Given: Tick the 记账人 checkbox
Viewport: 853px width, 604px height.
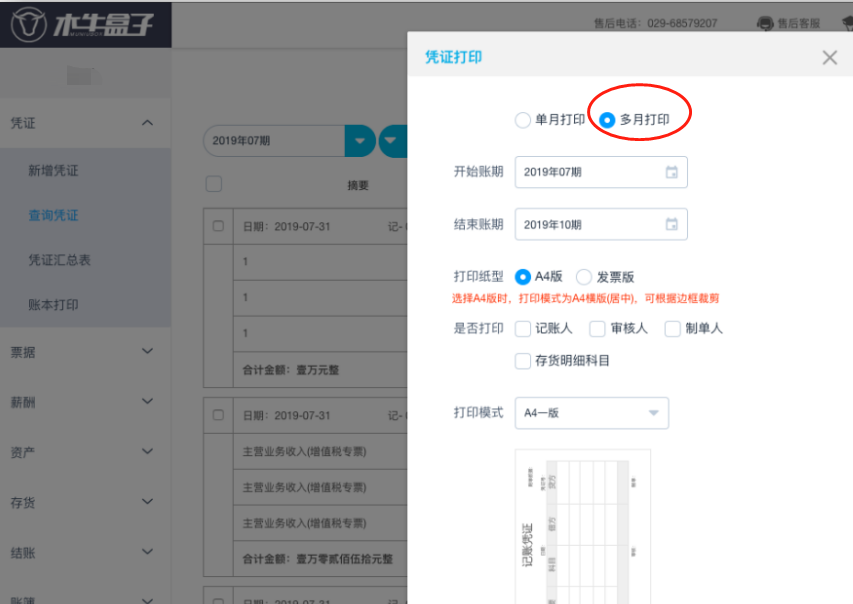Looking at the screenshot, I should [523, 329].
